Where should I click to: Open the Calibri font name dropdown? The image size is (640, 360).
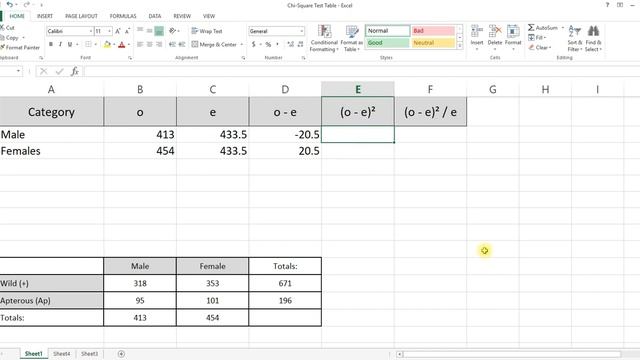pyautogui.click(x=91, y=31)
